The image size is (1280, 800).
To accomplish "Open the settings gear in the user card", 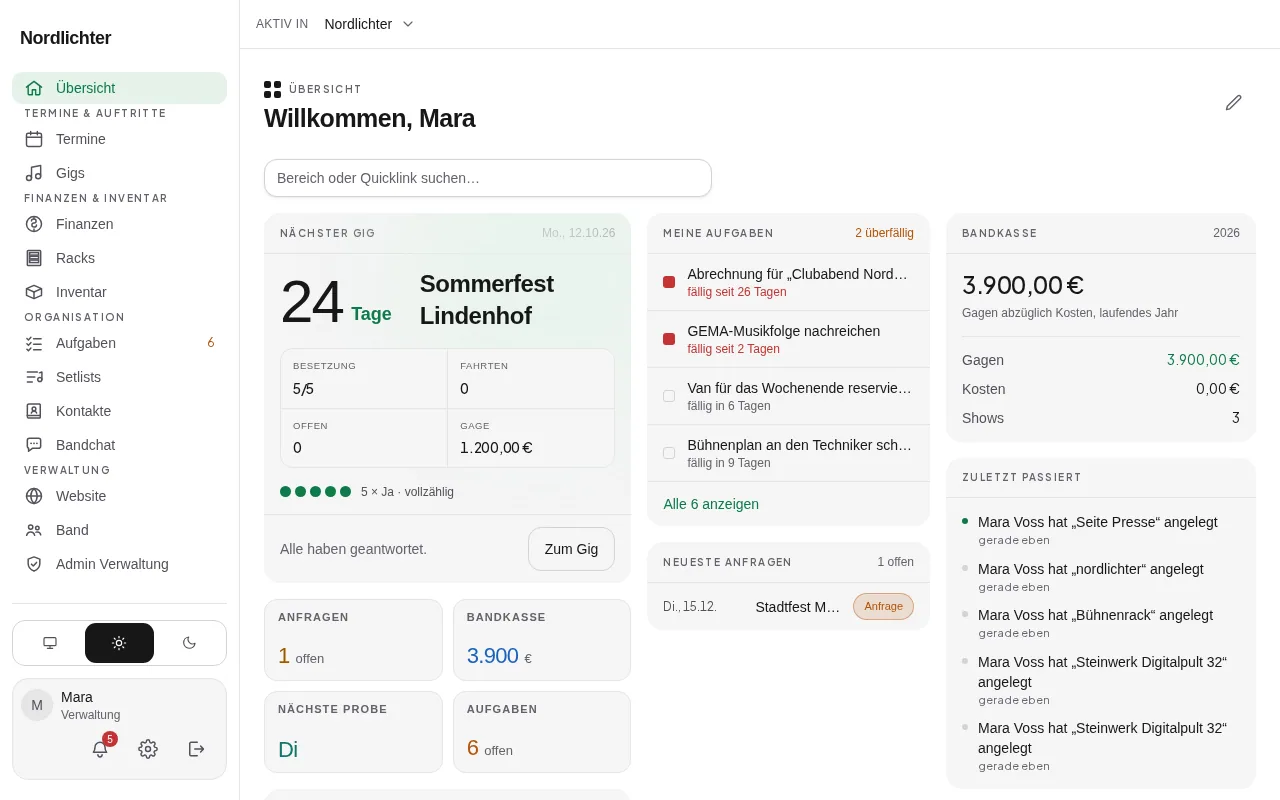I will click(148, 749).
